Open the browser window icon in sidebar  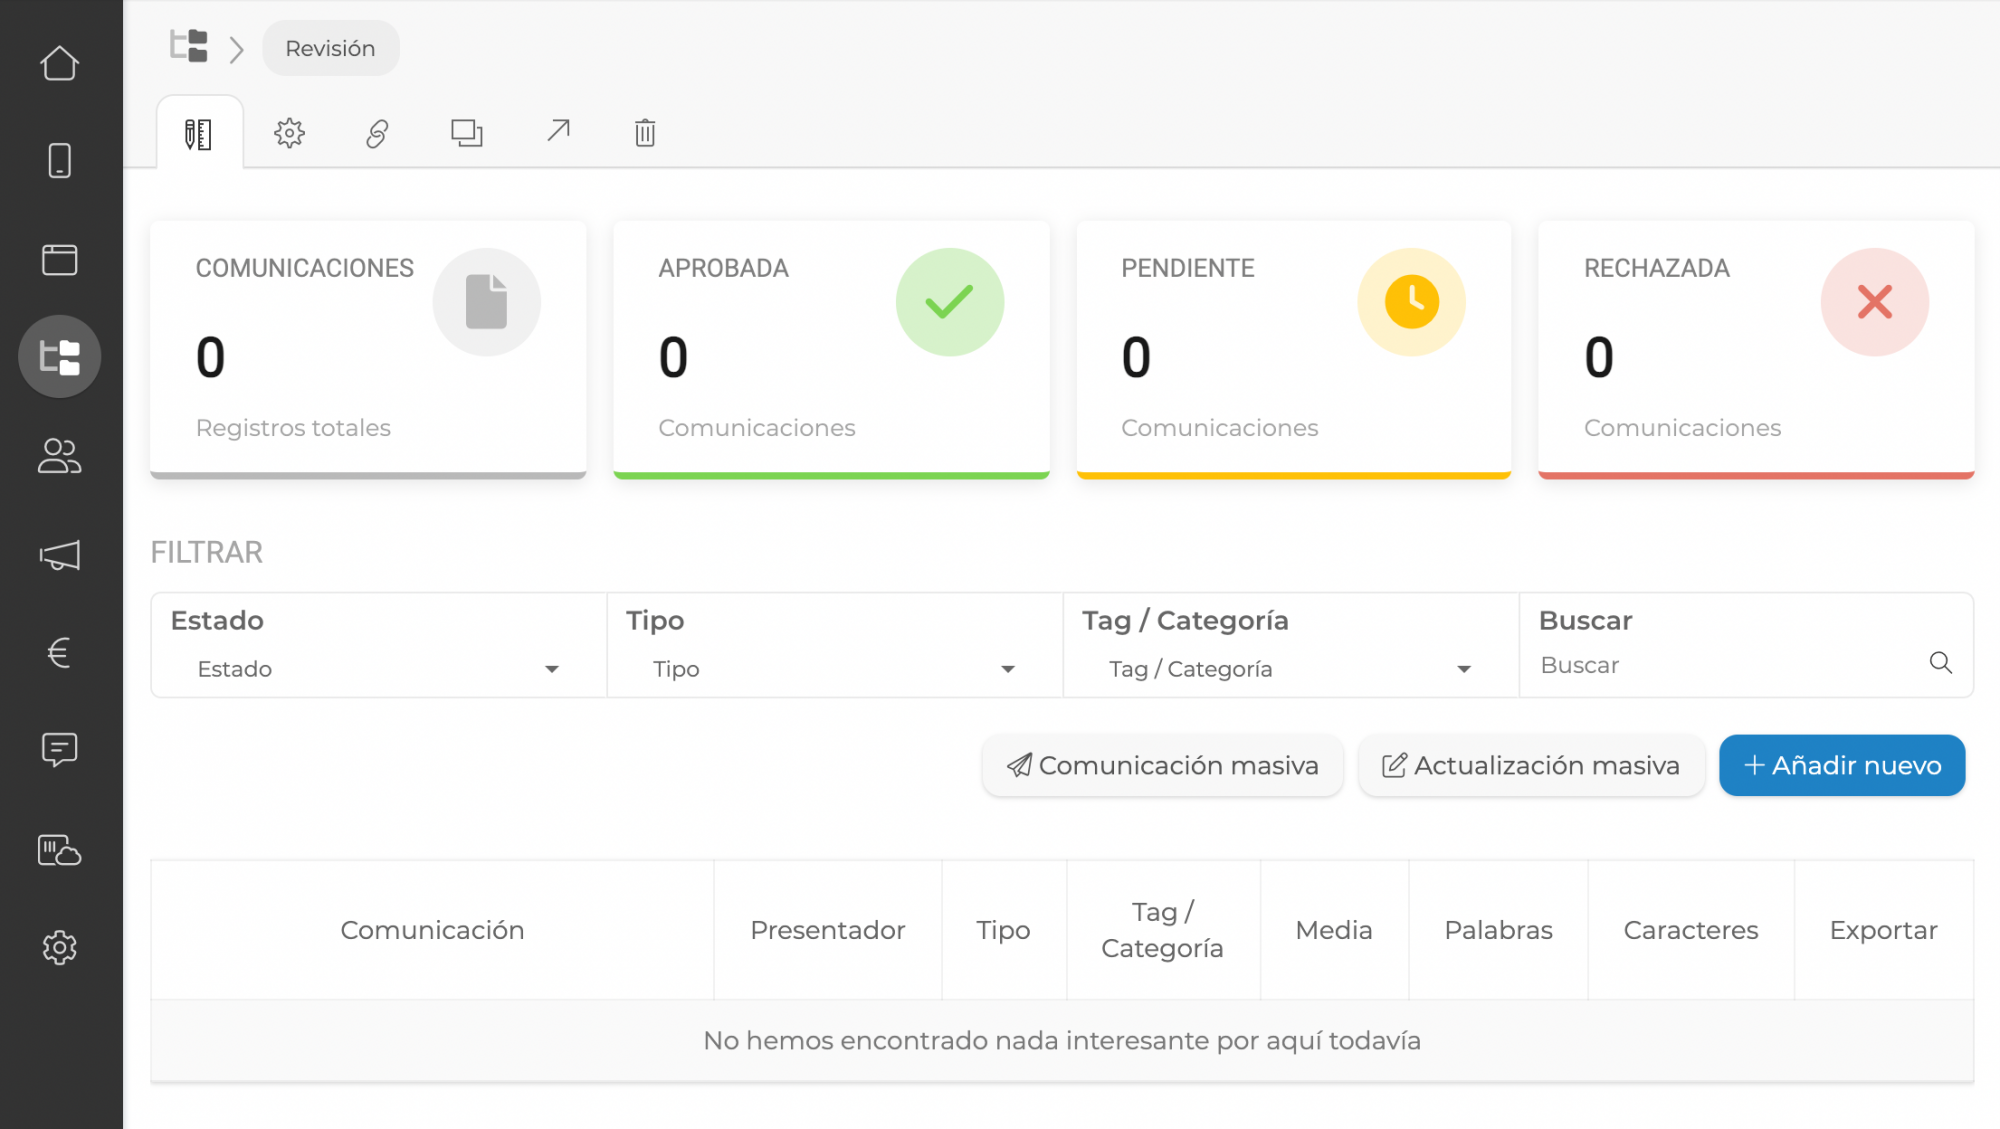coord(59,259)
